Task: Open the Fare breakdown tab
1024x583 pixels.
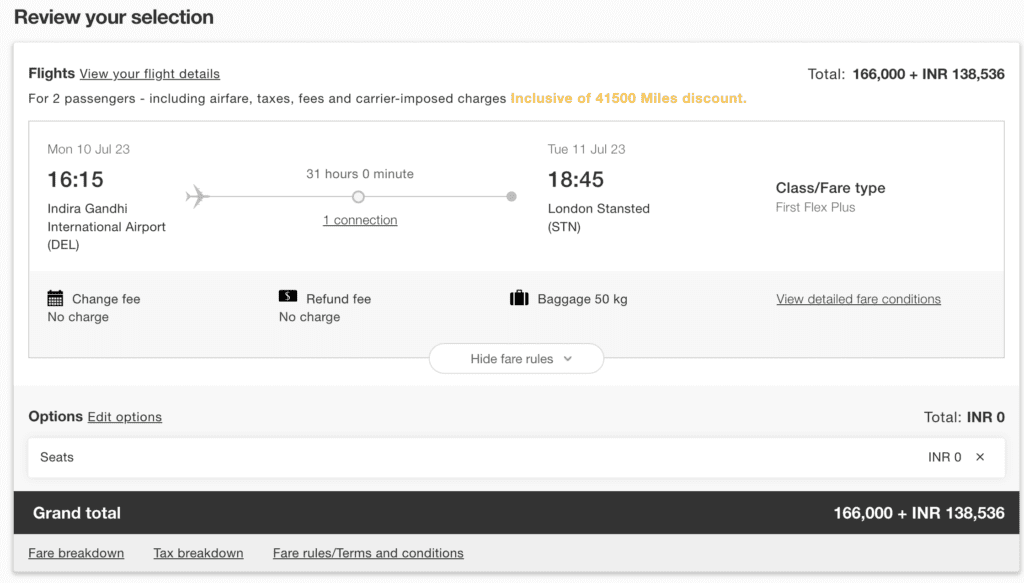Action: click(x=76, y=553)
